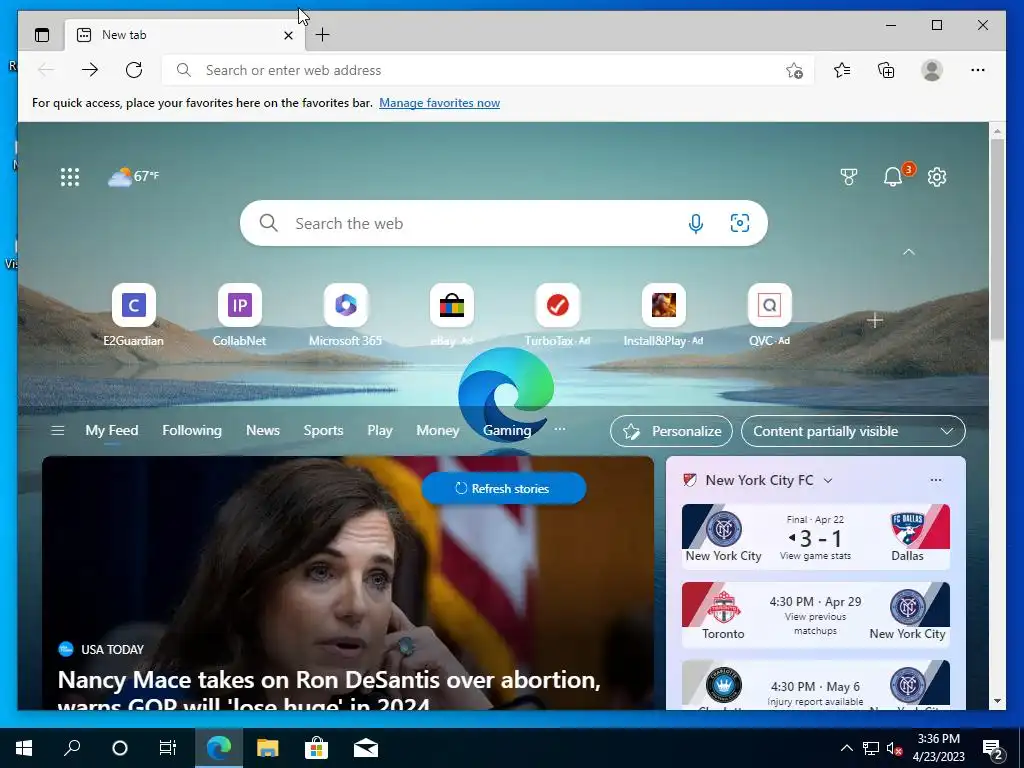Refresh the page in Edge toolbar
The width and height of the screenshot is (1024, 768).
134,70
